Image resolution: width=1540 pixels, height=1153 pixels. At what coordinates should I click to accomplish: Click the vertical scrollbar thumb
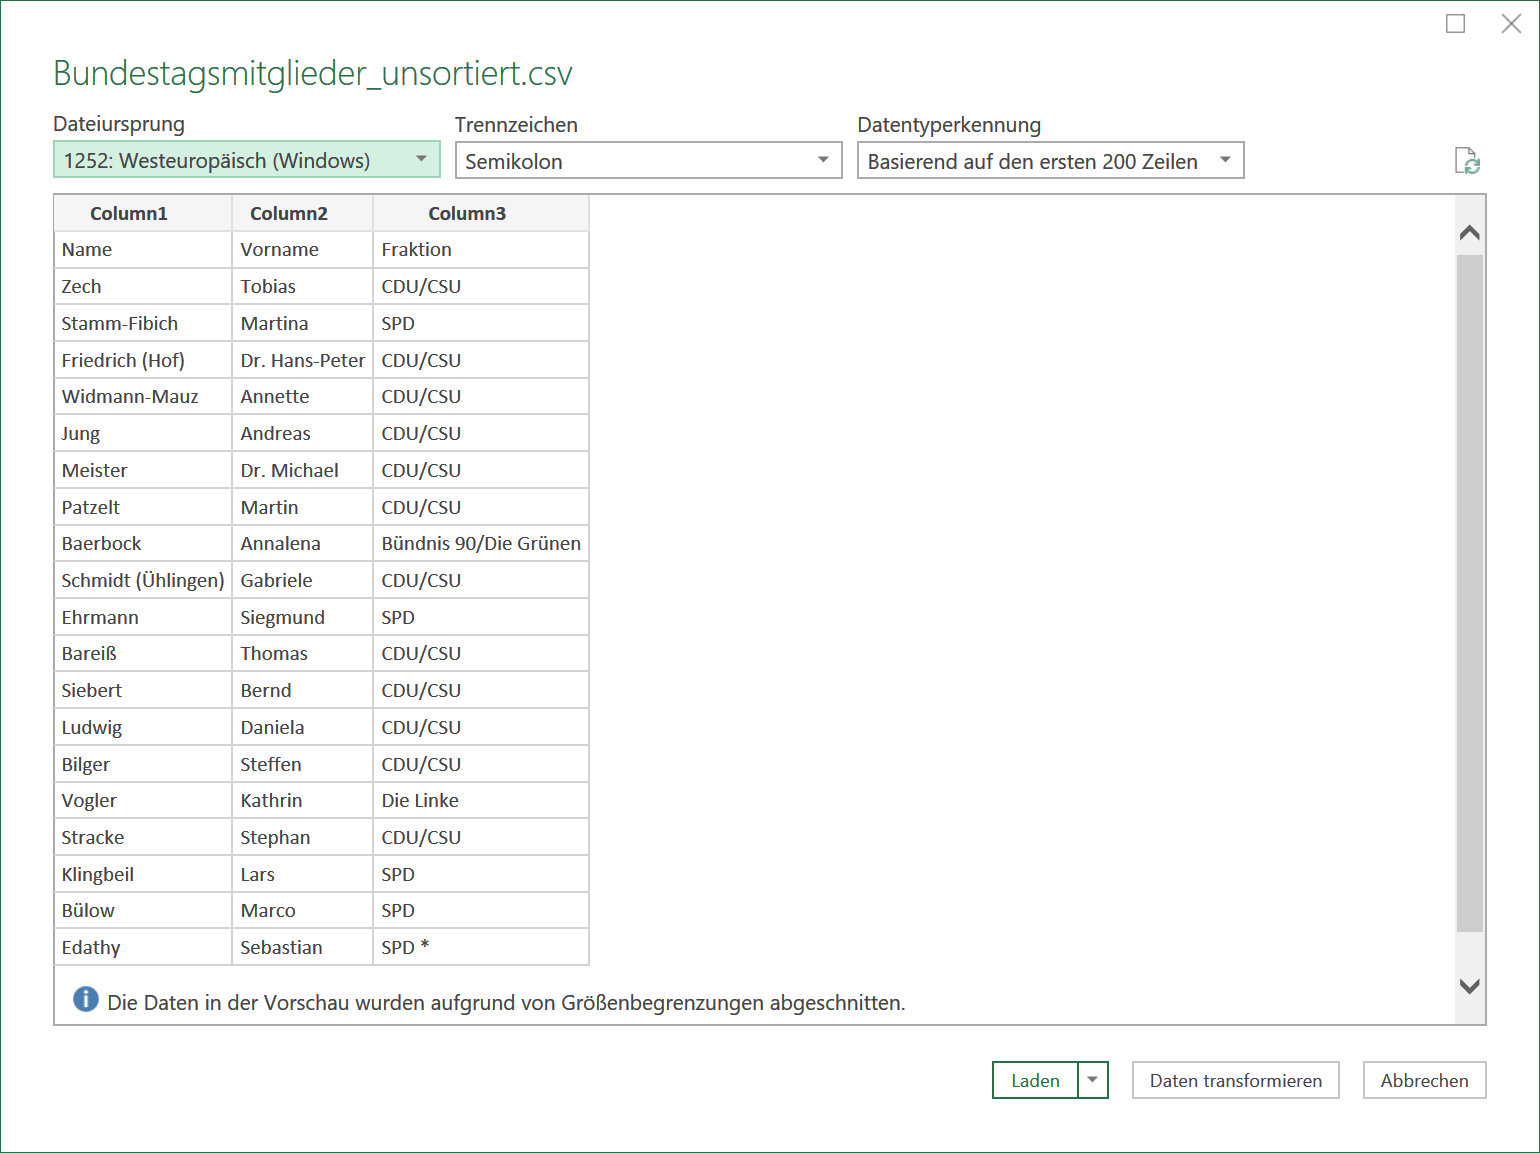[x=1470, y=593]
